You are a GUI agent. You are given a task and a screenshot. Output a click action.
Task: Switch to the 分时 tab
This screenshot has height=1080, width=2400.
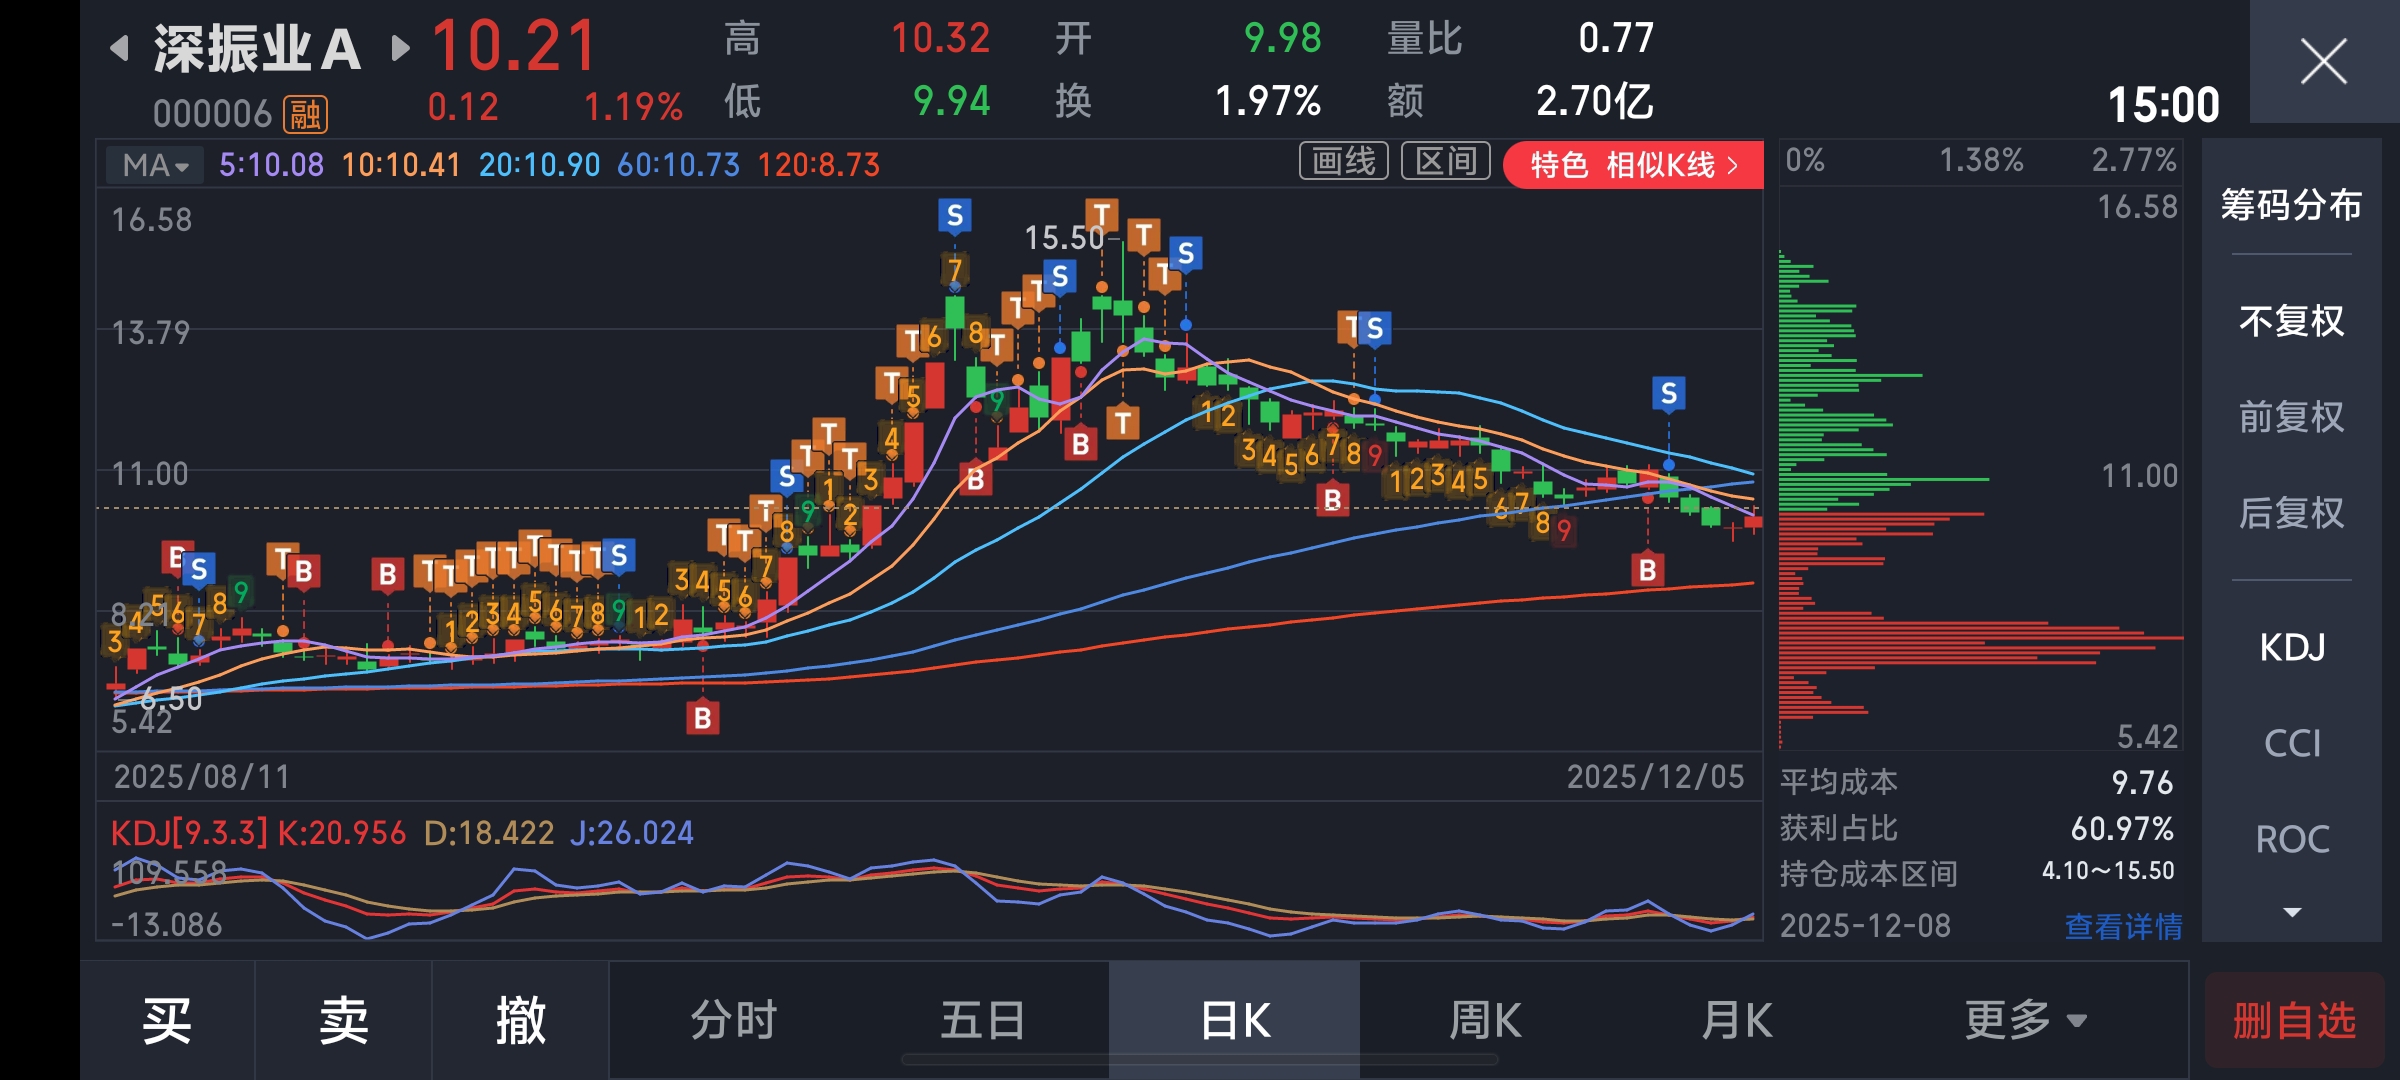733,1021
